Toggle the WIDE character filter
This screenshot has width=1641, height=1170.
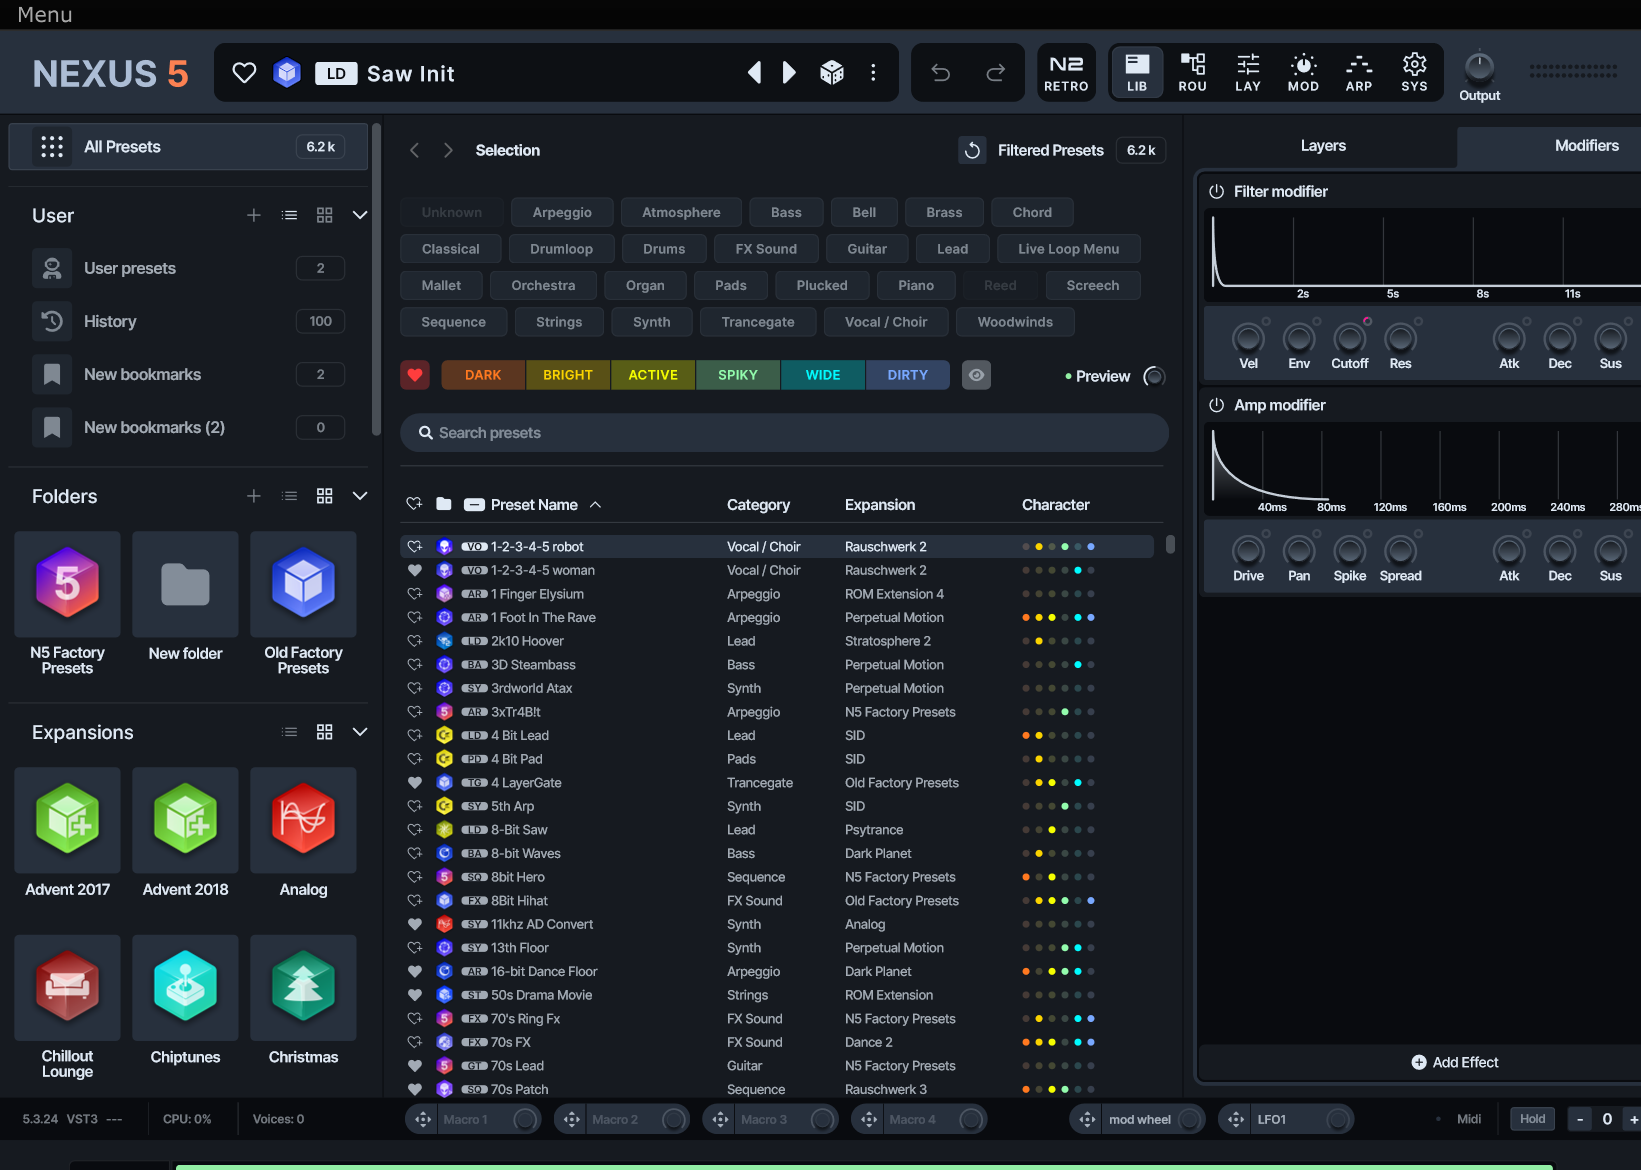pos(823,375)
